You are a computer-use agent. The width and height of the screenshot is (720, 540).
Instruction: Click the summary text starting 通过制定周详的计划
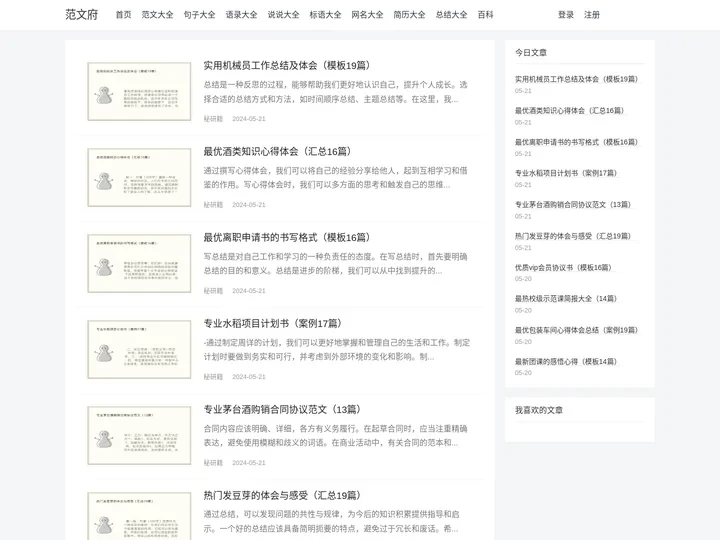point(337,349)
